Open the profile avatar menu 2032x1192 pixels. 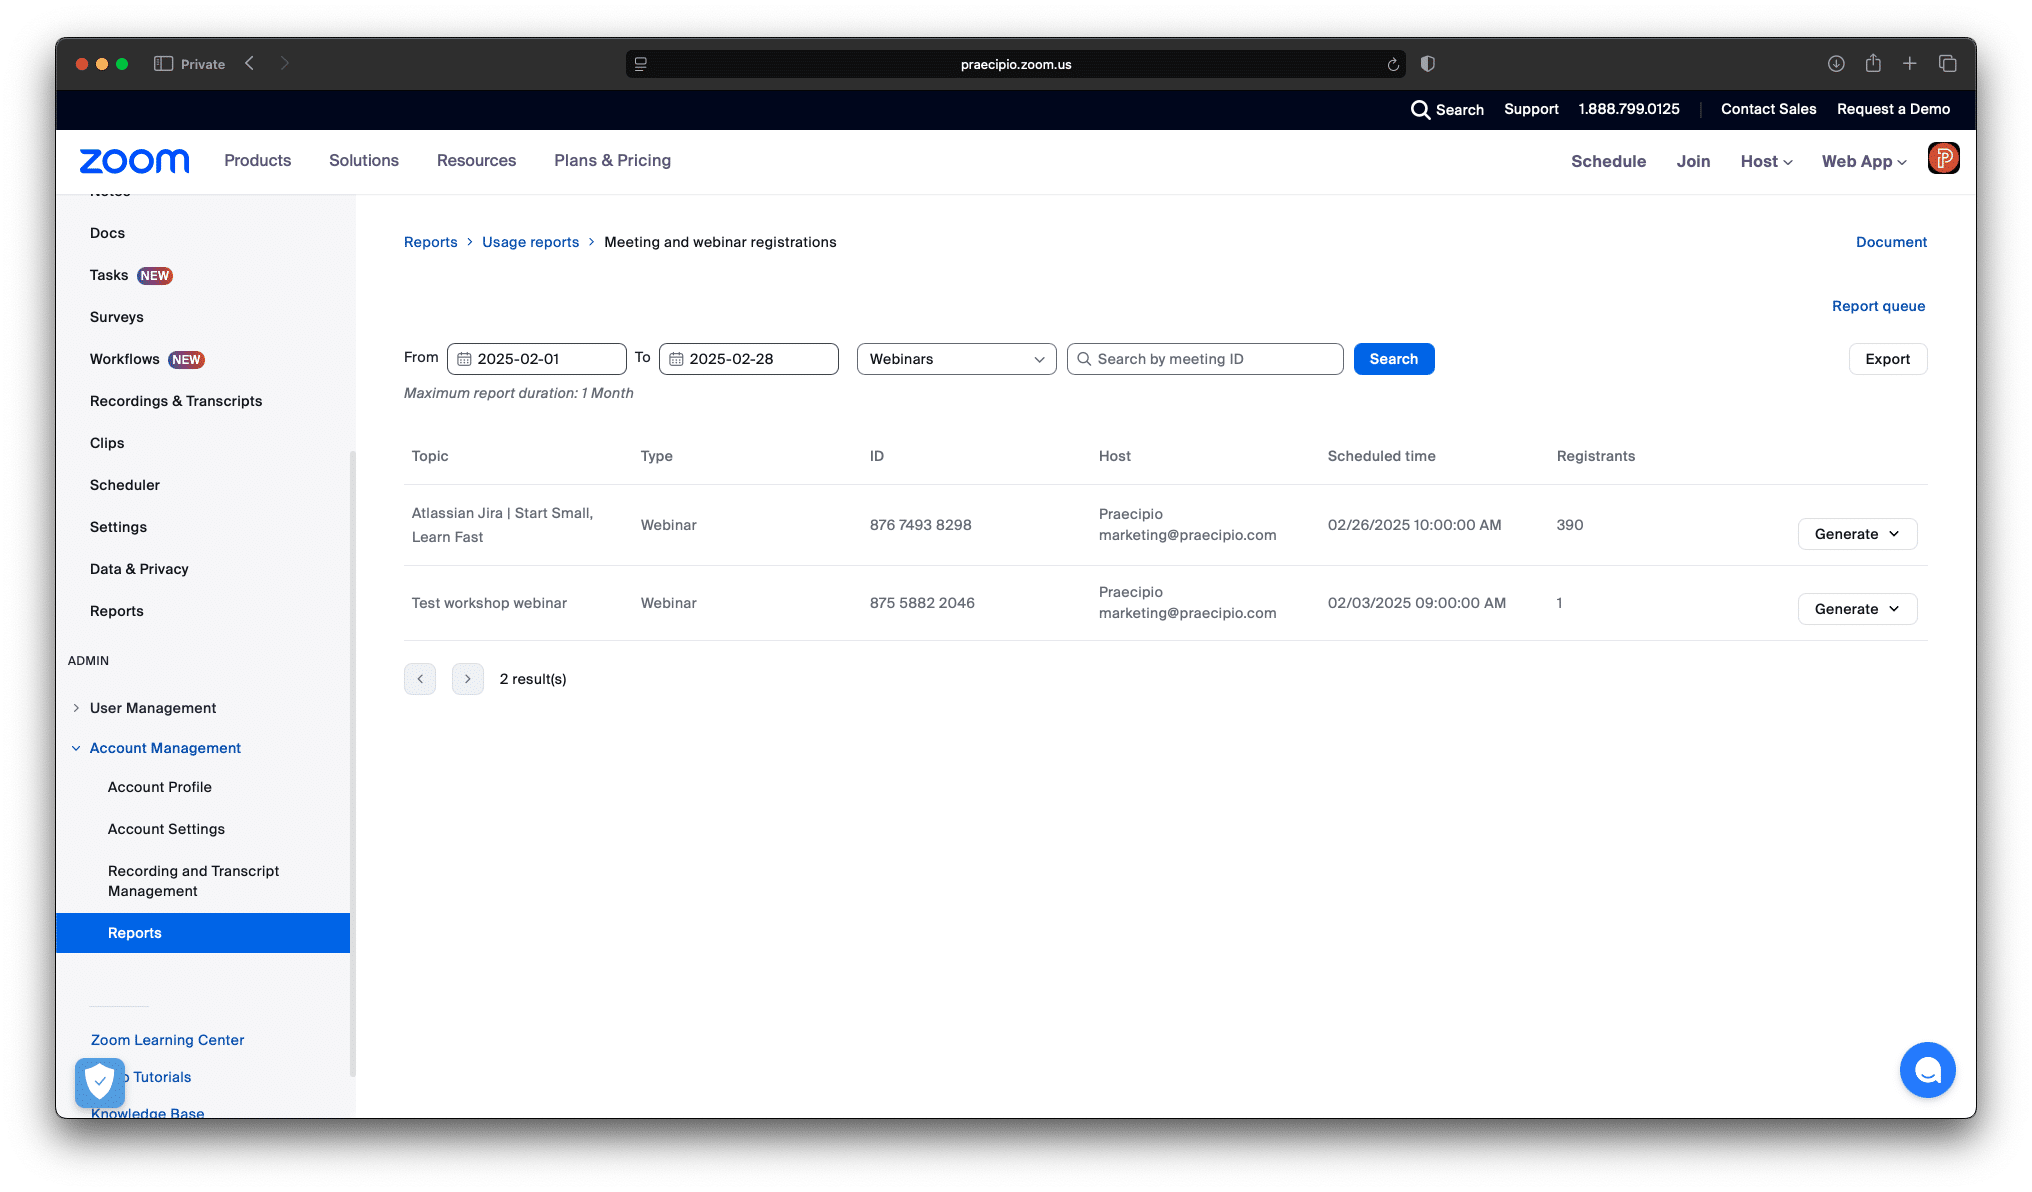pyautogui.click(x=1943, y=159)
